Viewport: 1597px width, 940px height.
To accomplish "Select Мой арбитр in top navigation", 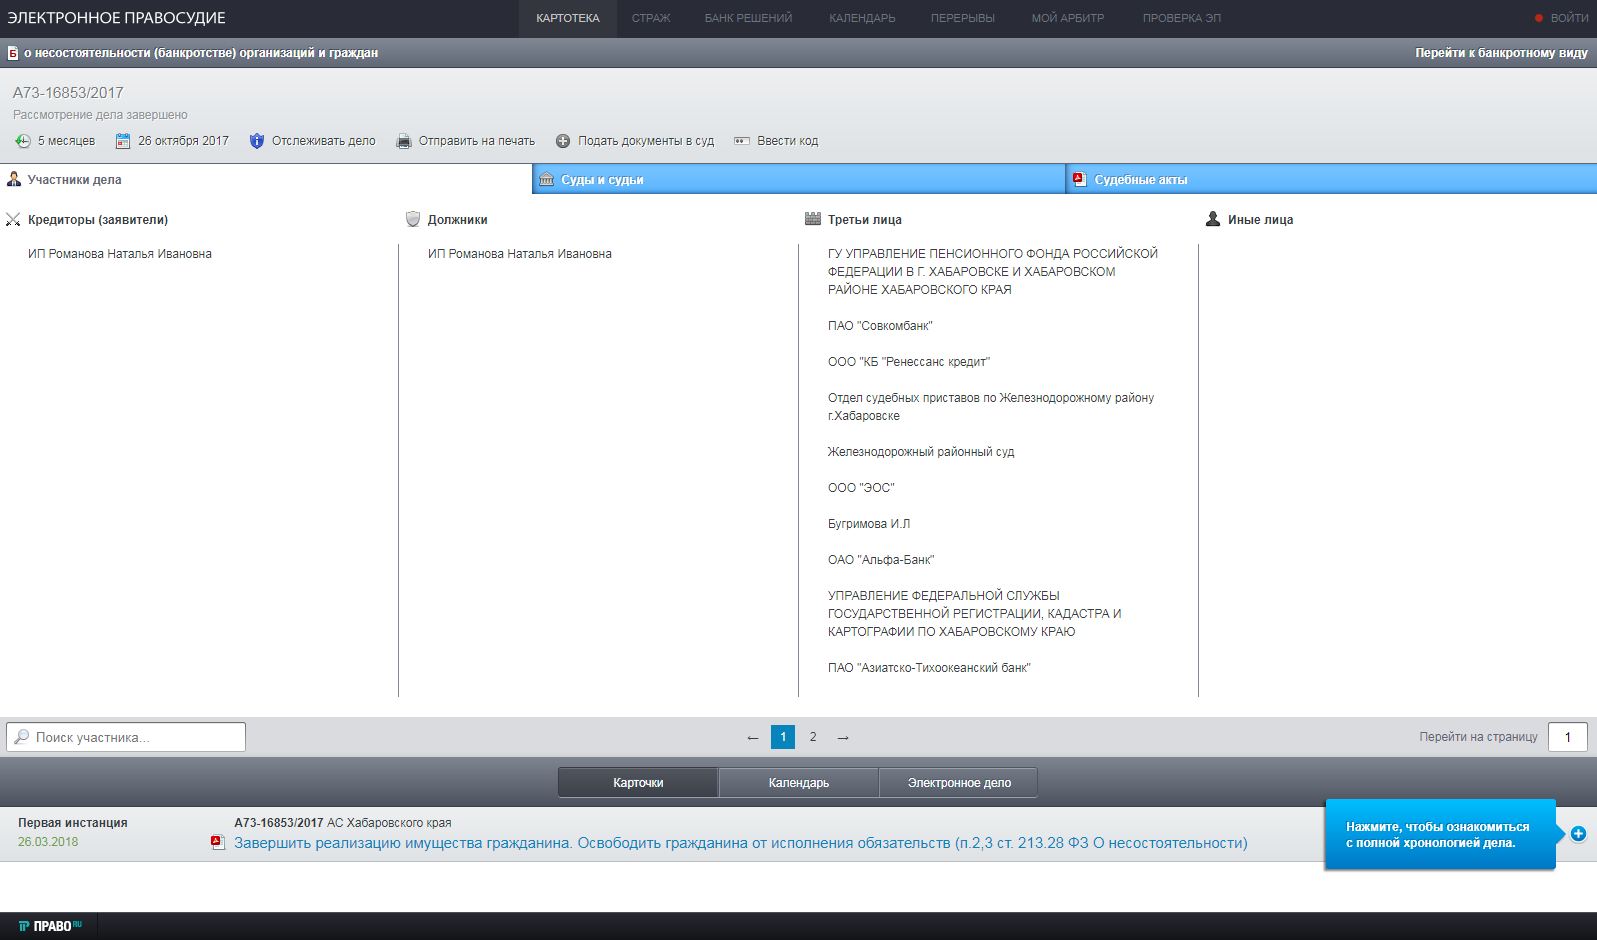I will [x=1067, y=18].
